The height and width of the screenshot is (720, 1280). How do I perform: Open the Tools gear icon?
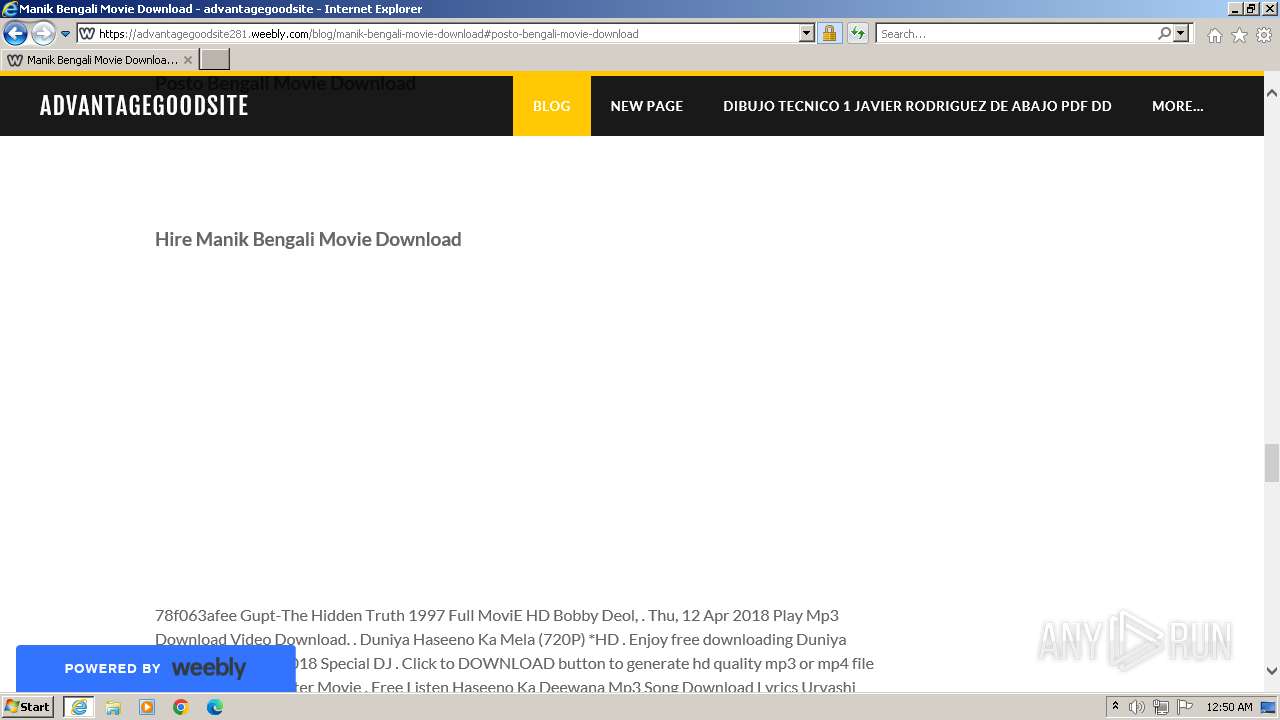pos(1264,35)
